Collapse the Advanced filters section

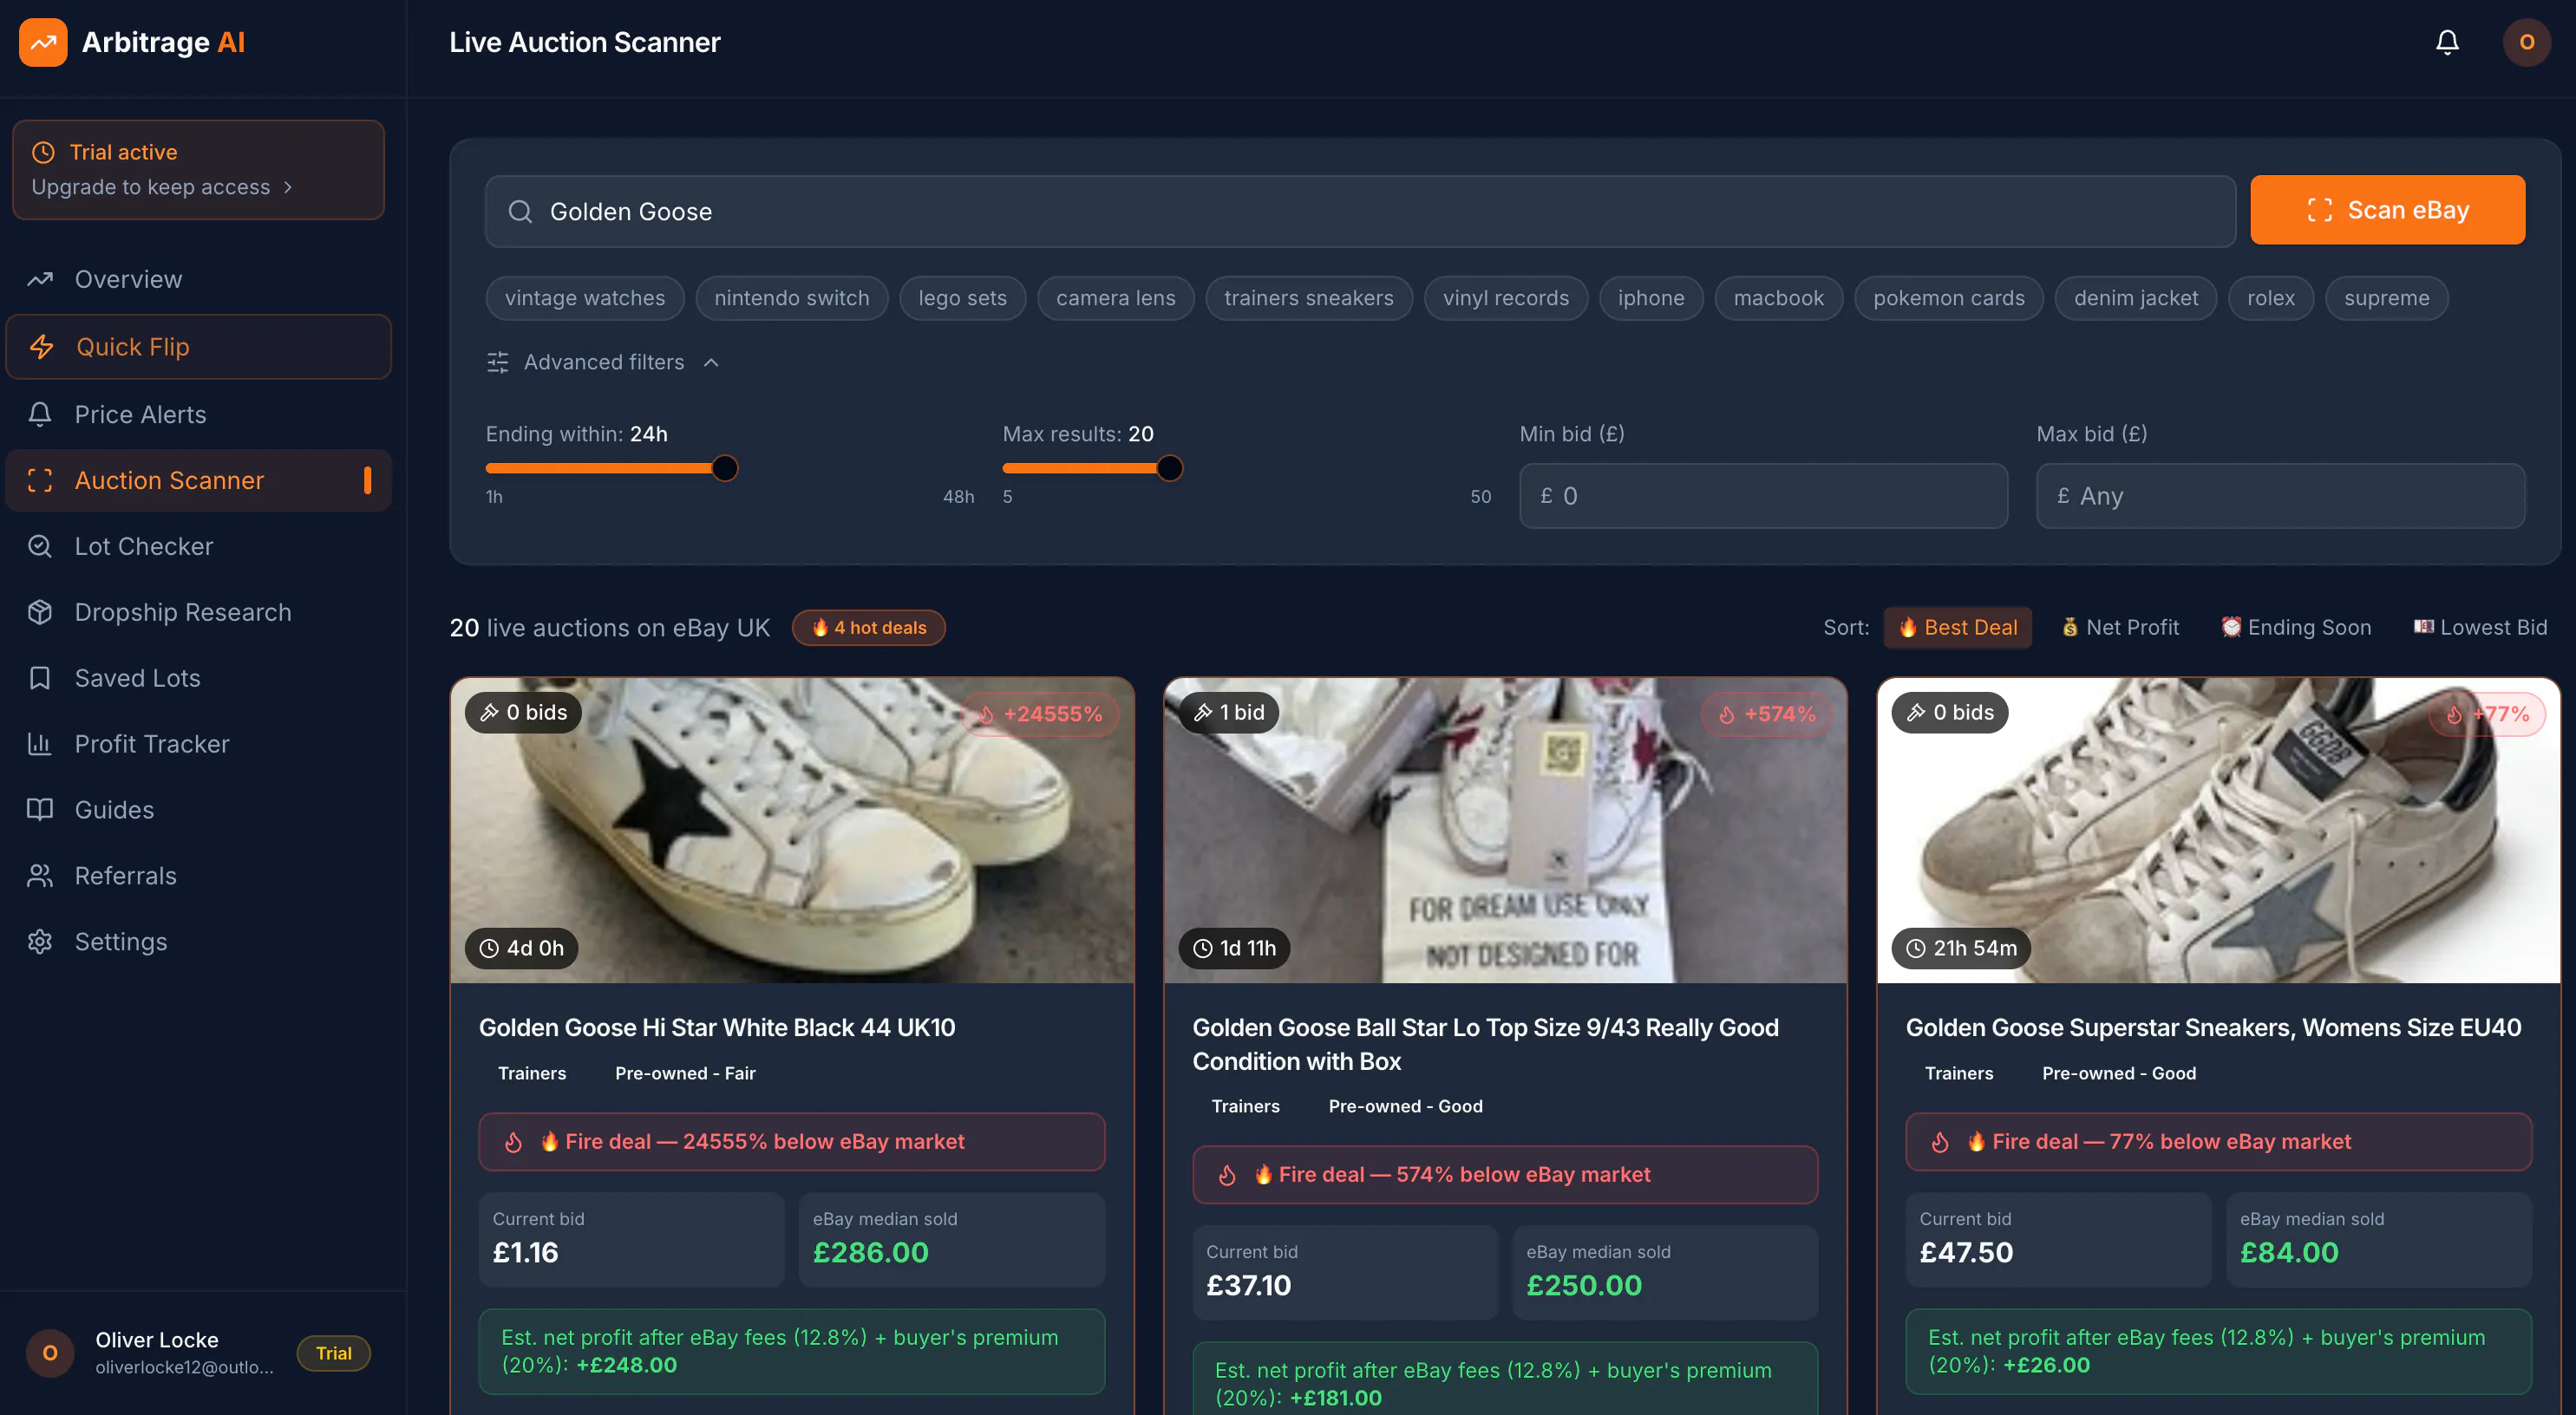pos(603,362)
